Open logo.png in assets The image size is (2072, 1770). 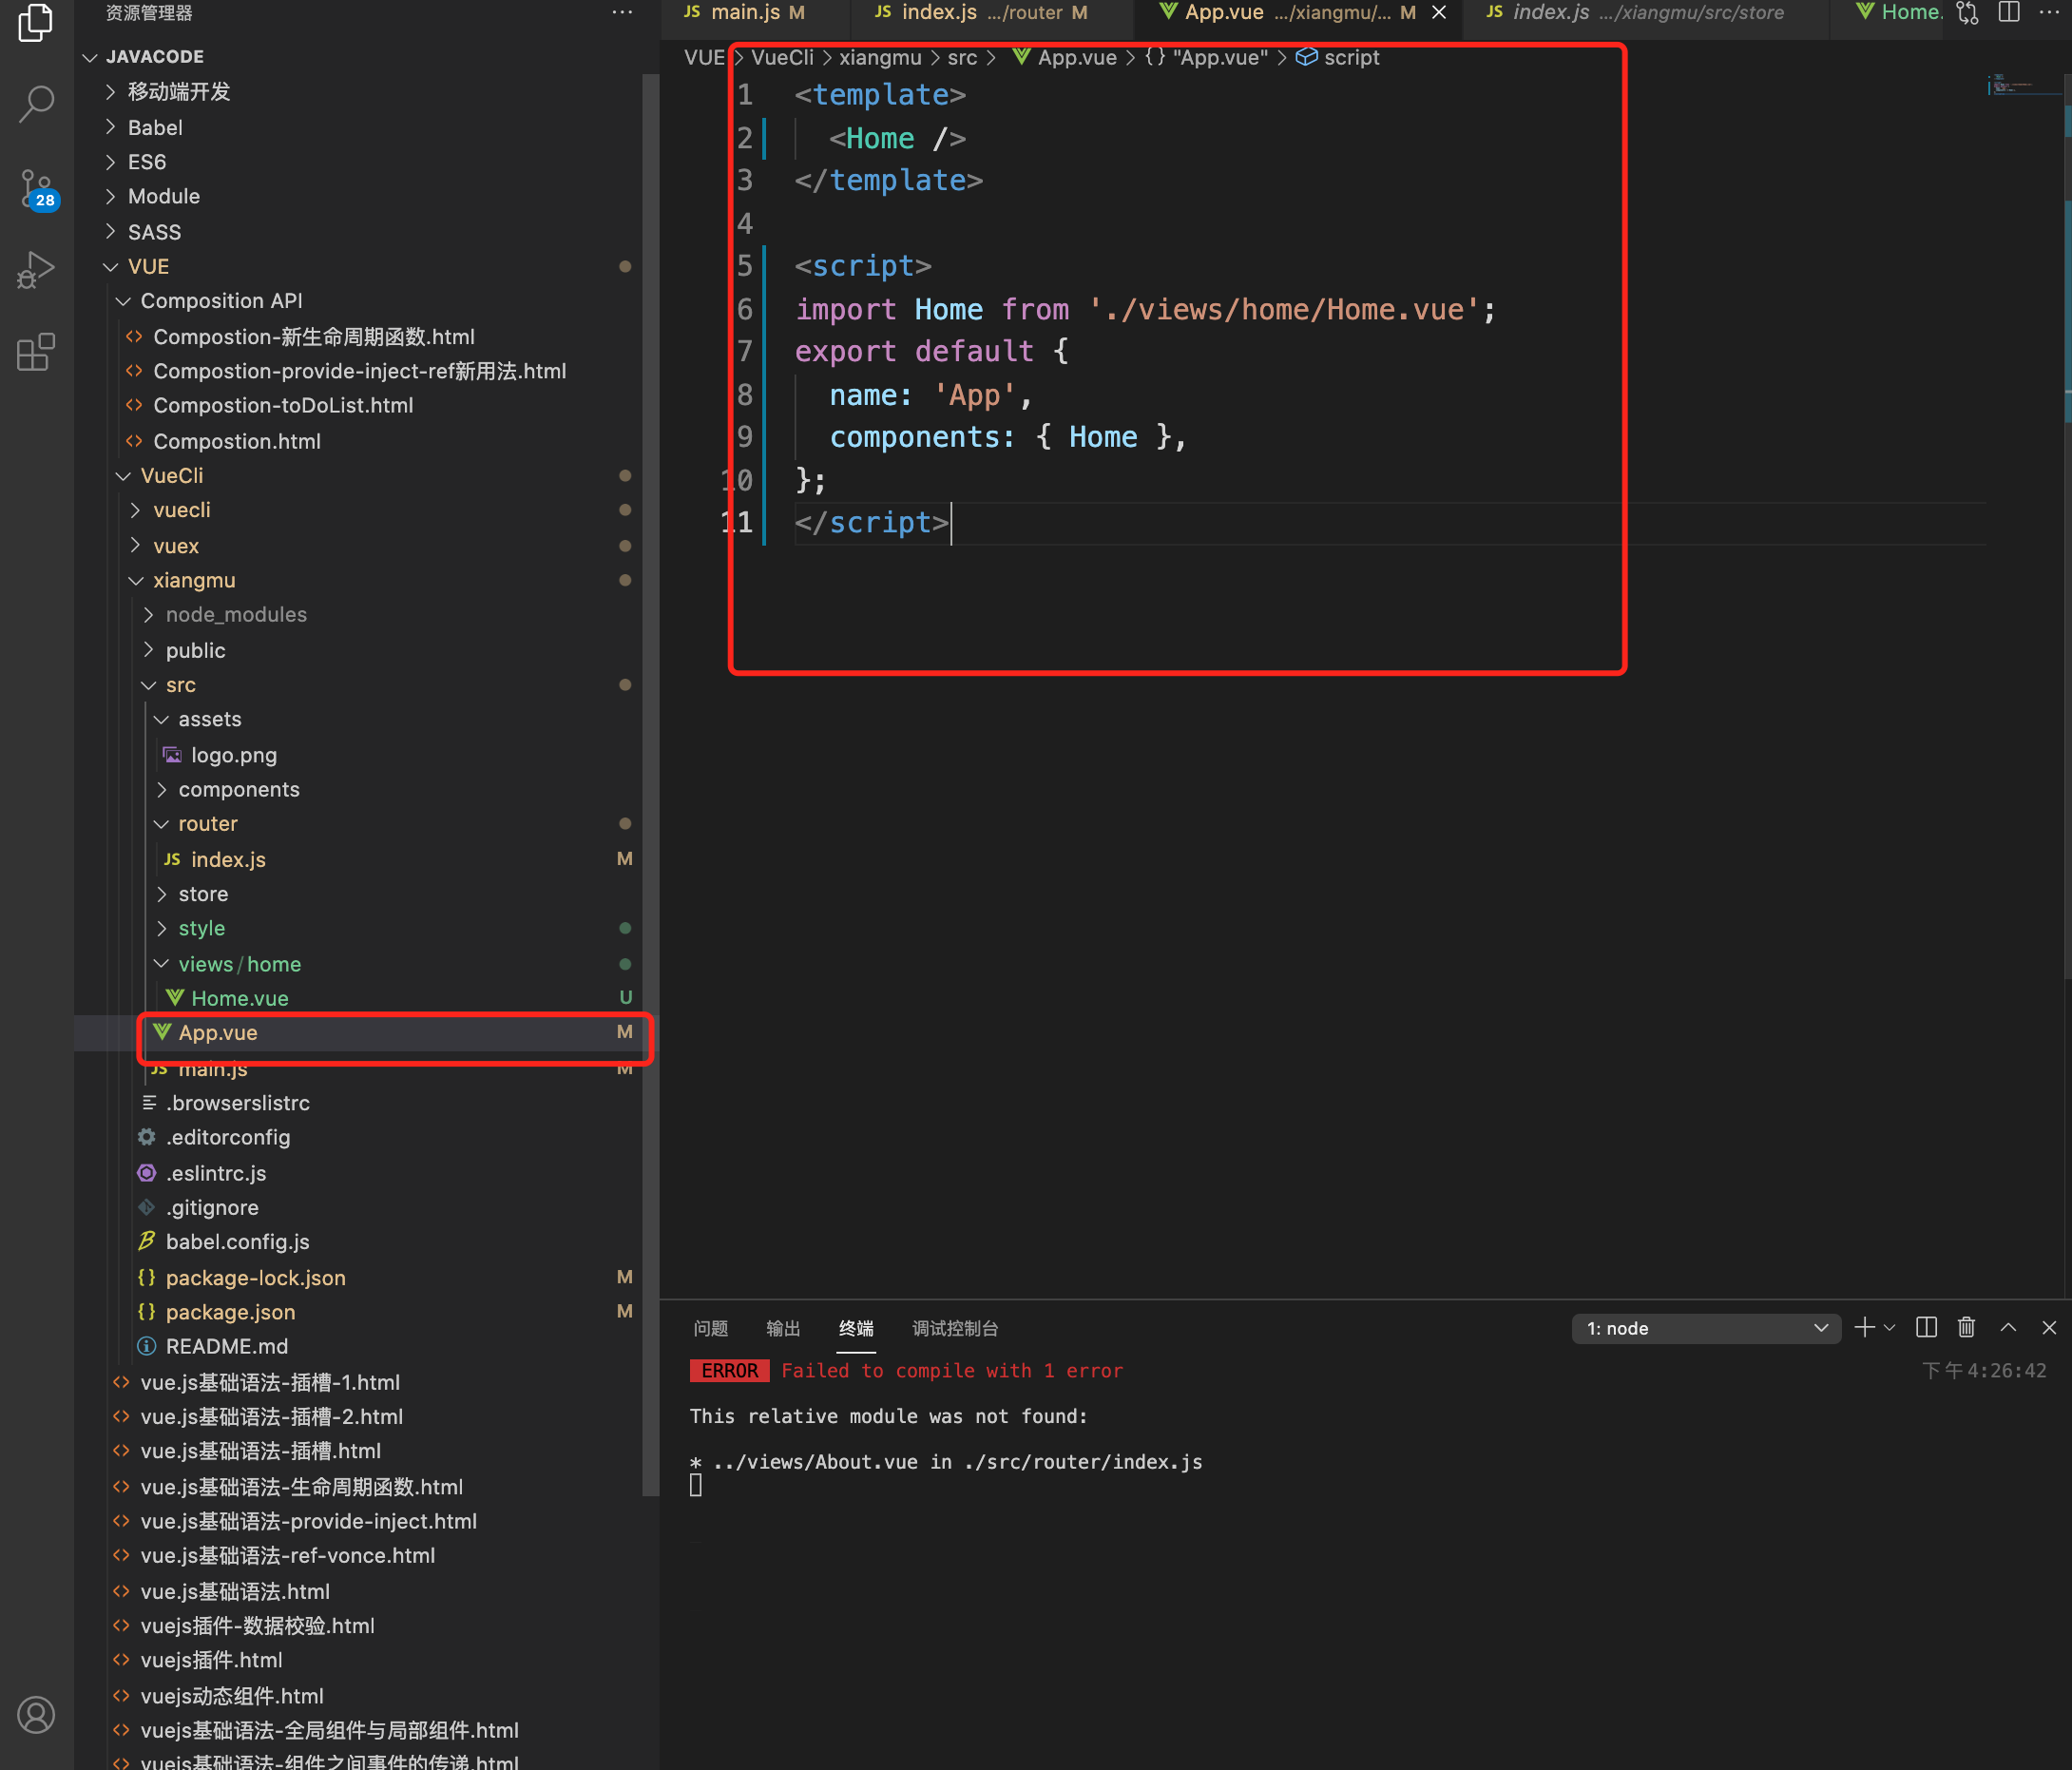coord(234,755)
